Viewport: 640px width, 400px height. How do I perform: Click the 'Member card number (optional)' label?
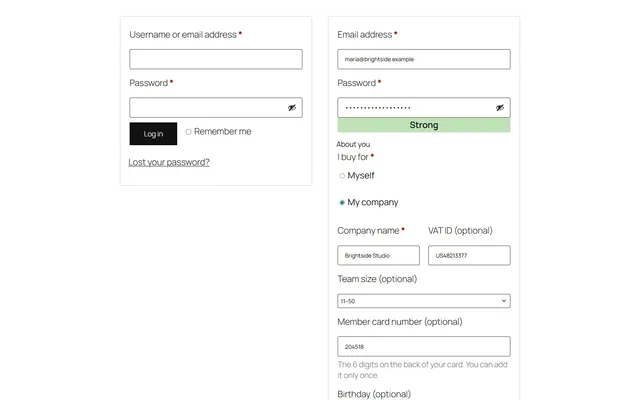pyautogui.click(x=400, y=322)
